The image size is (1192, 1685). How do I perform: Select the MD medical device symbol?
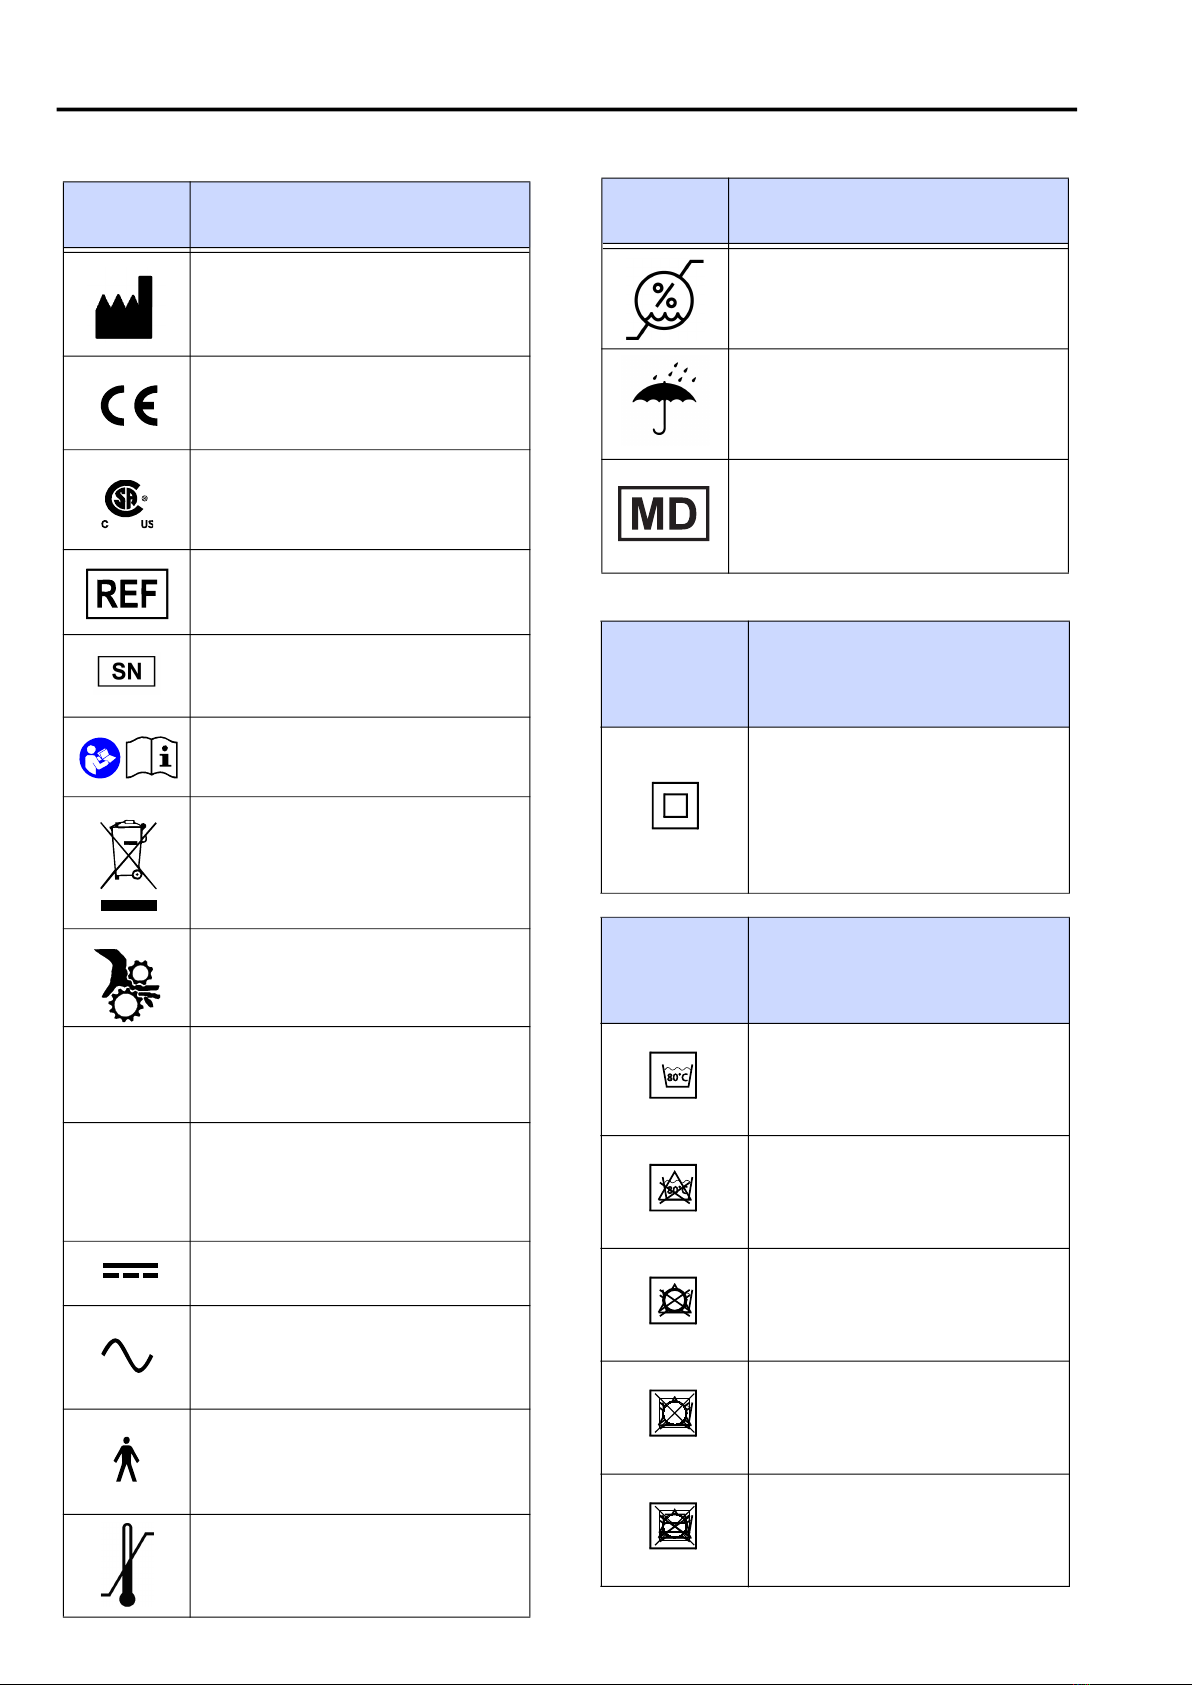tap(664, 514)
